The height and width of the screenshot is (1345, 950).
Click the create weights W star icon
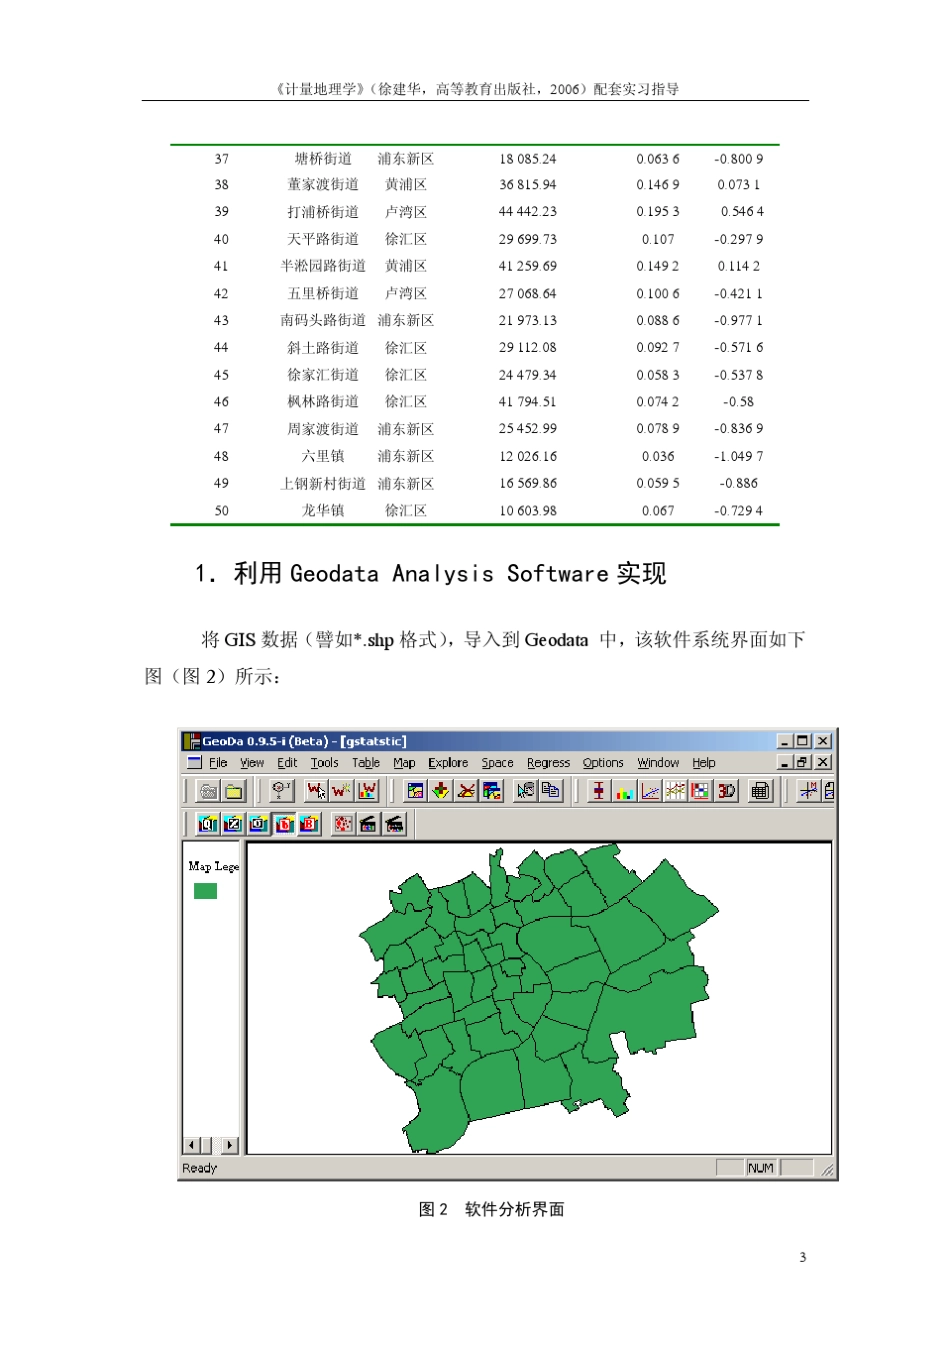click(x=342, y=791)
